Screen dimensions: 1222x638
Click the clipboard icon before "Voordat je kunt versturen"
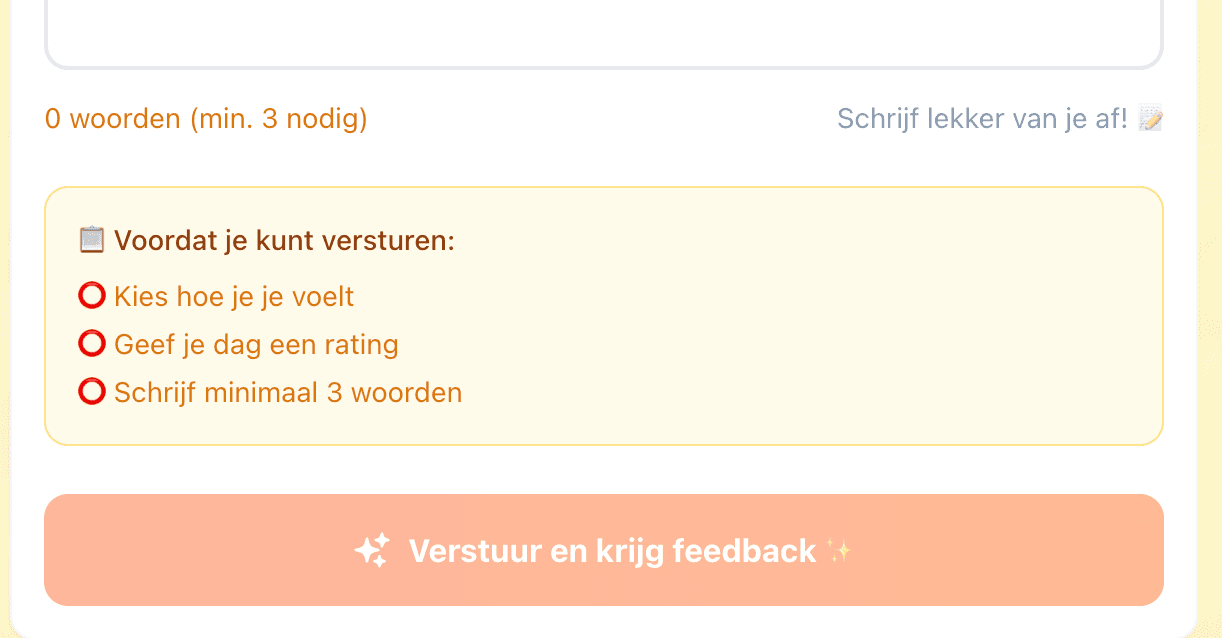coord(92,239)
